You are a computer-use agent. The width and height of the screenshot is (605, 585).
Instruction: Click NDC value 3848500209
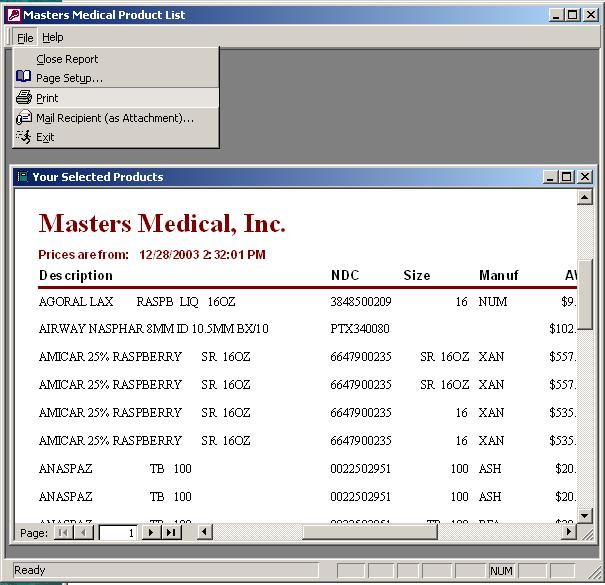tap(361, 301)
